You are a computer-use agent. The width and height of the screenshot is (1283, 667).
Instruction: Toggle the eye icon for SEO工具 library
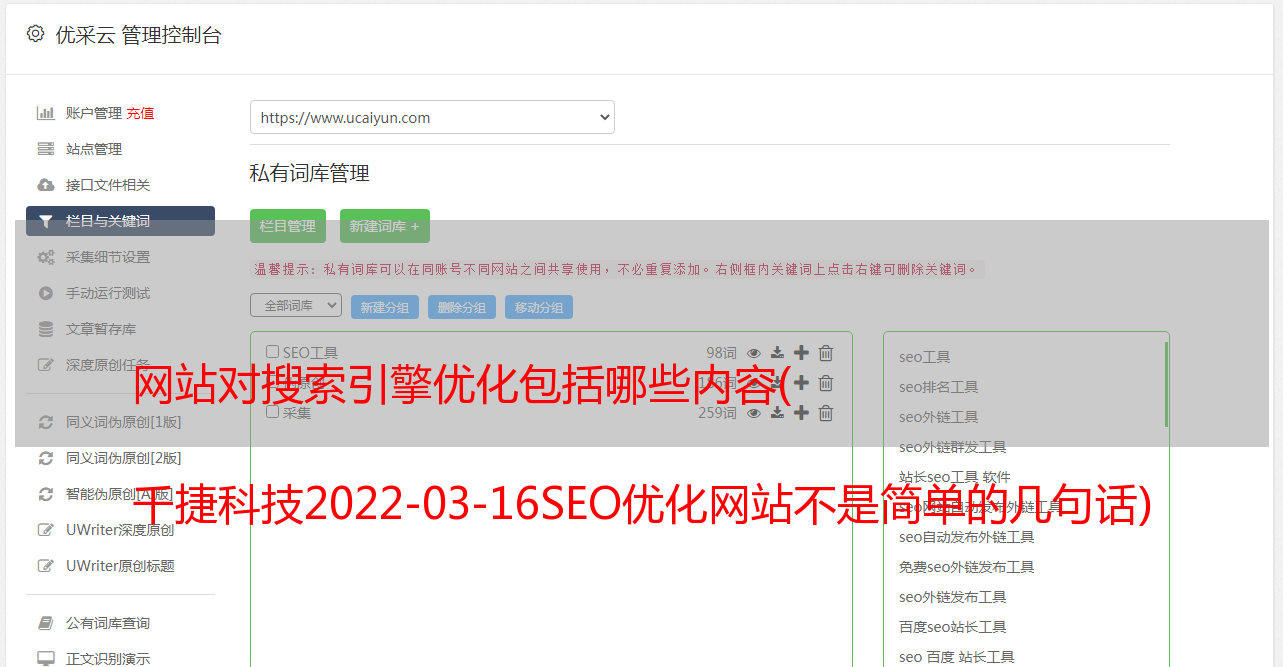pyautogui.click(x=754, y=353)
